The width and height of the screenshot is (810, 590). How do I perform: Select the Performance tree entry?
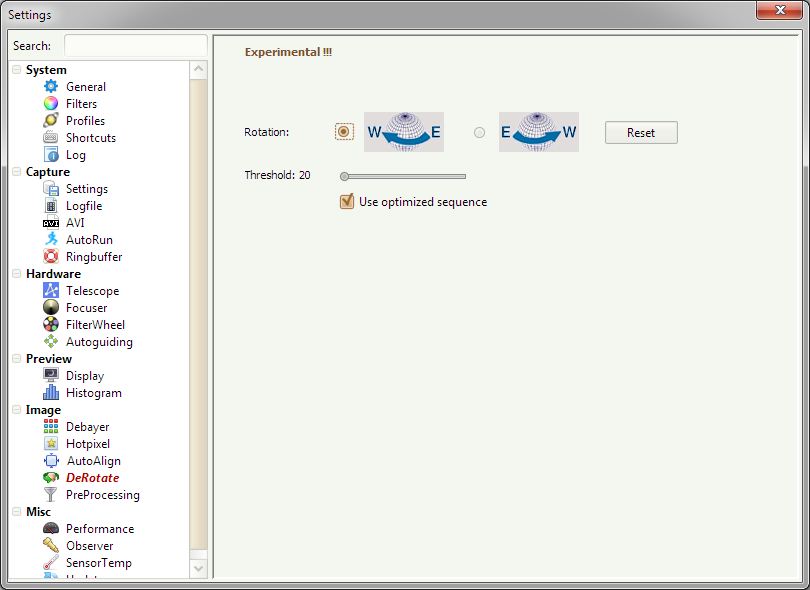100,529
